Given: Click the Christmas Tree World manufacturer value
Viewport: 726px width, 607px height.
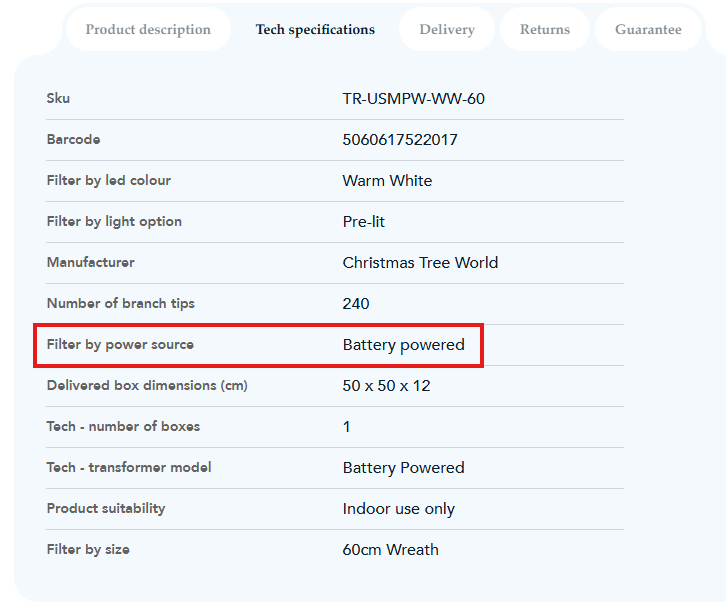Looking at the screenshot, I should (x=420, y=262).
